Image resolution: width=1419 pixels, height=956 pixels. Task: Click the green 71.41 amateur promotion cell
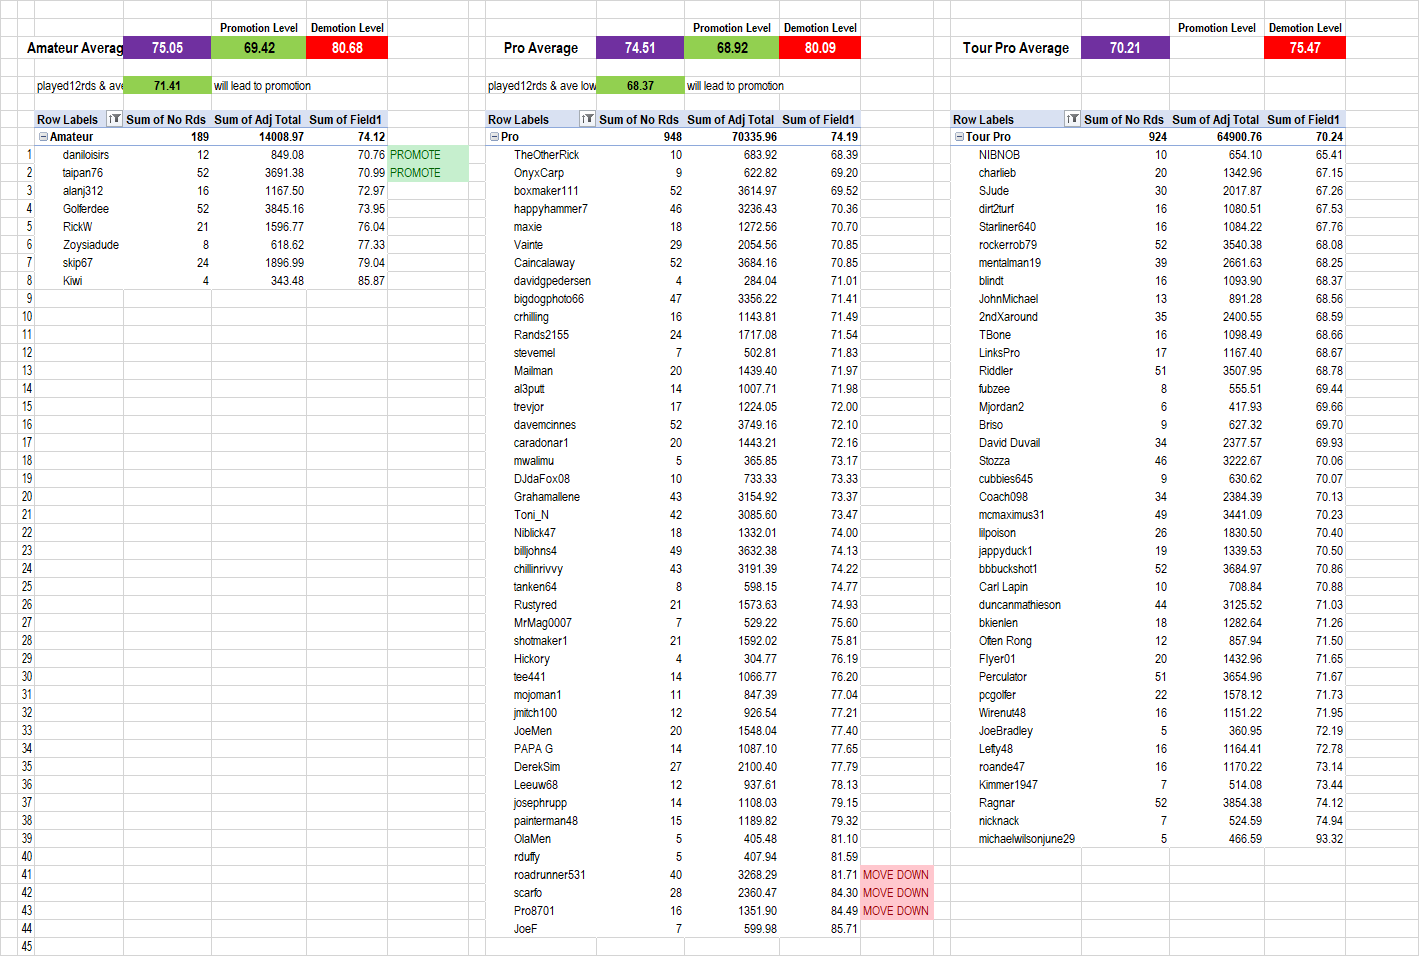tap(167, 86)
